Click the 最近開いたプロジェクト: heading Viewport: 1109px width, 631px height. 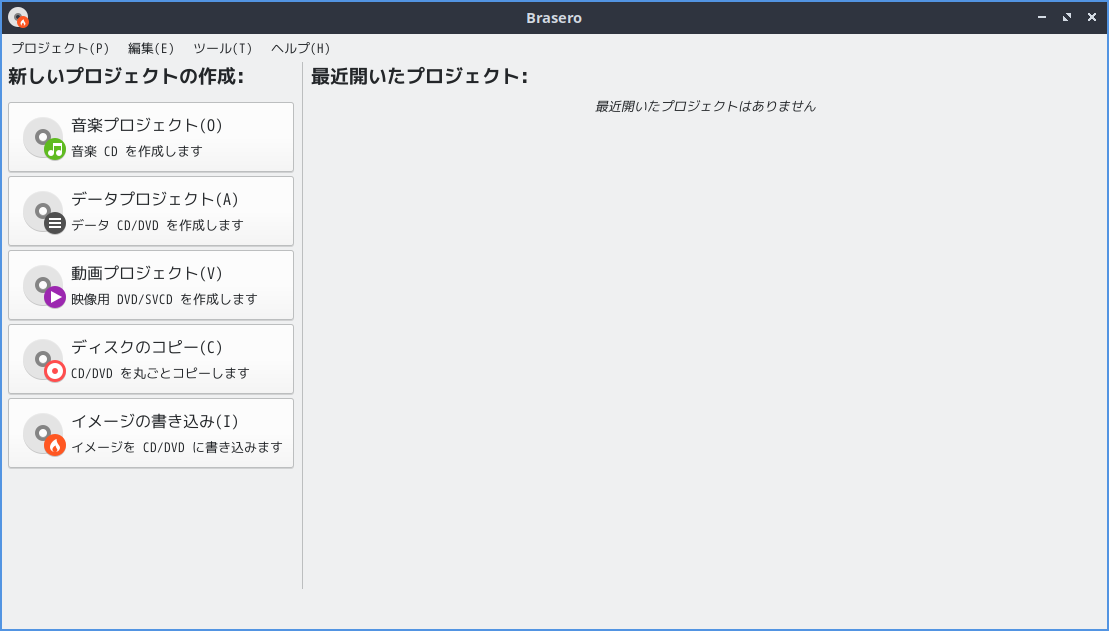(x=419, y=76)
